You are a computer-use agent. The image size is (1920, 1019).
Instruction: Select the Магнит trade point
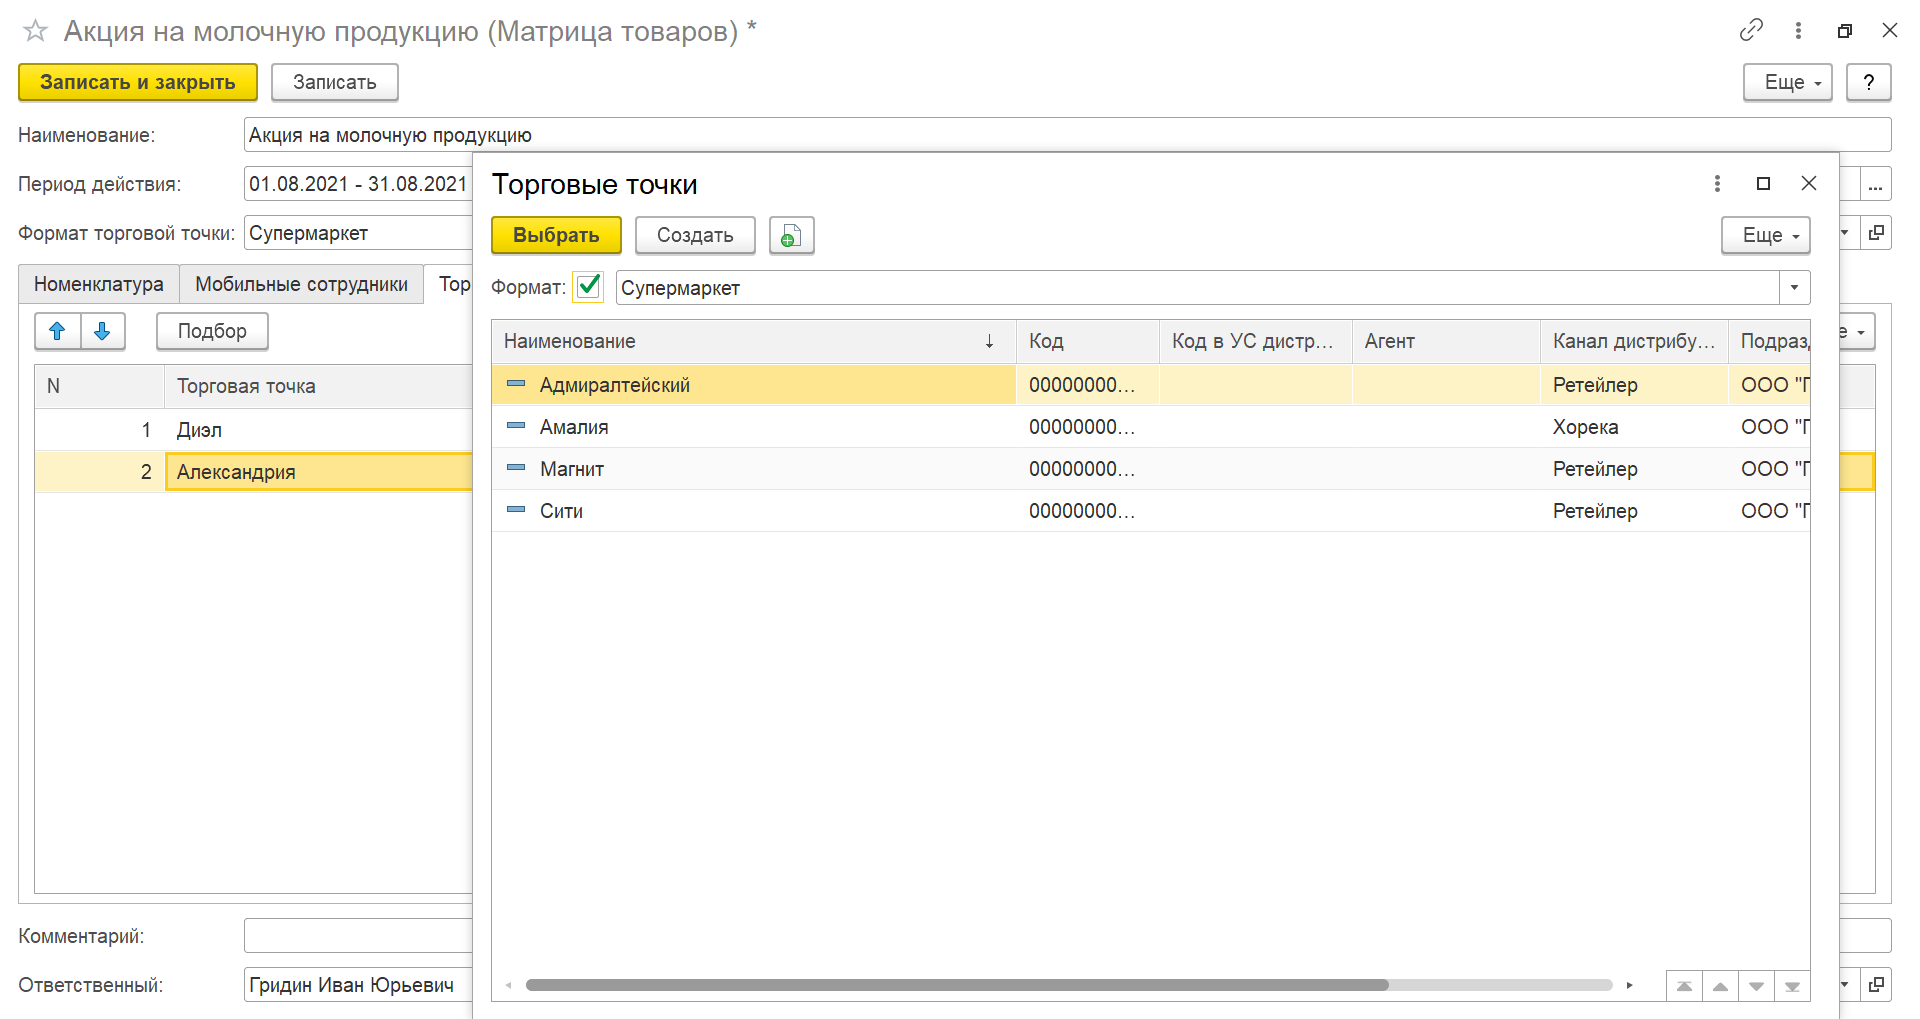tap(1151, 469)
